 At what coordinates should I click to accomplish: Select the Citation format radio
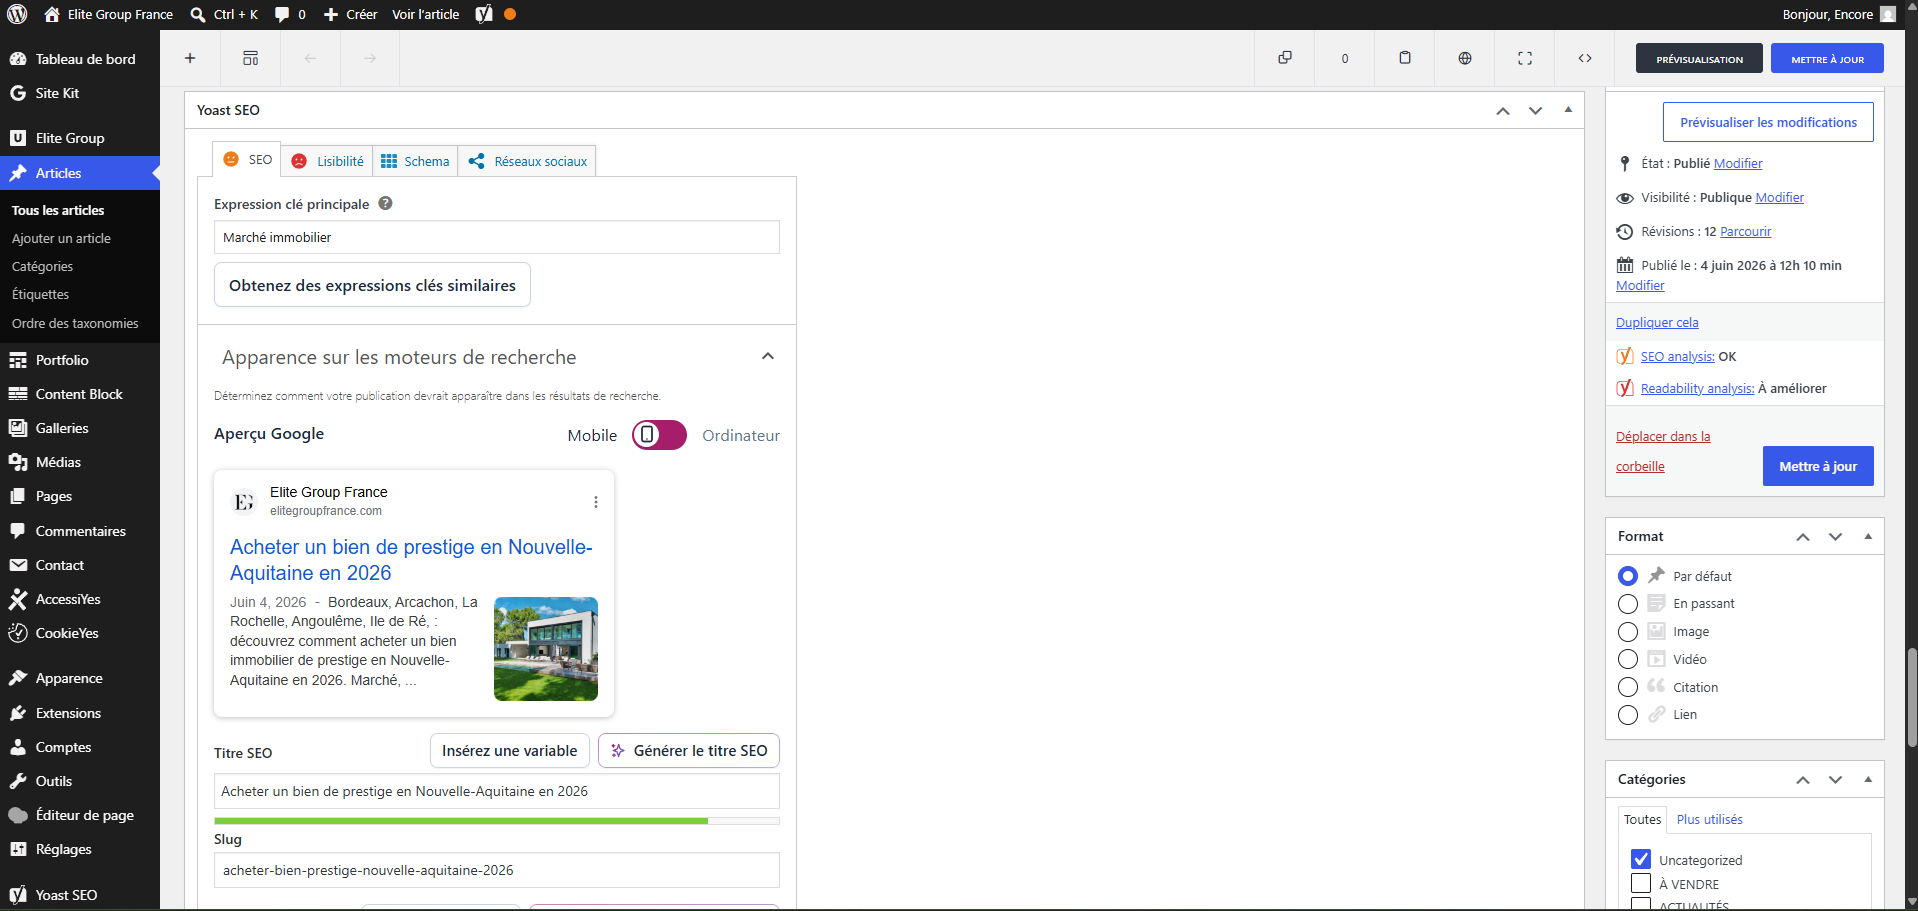[1628, 687]
